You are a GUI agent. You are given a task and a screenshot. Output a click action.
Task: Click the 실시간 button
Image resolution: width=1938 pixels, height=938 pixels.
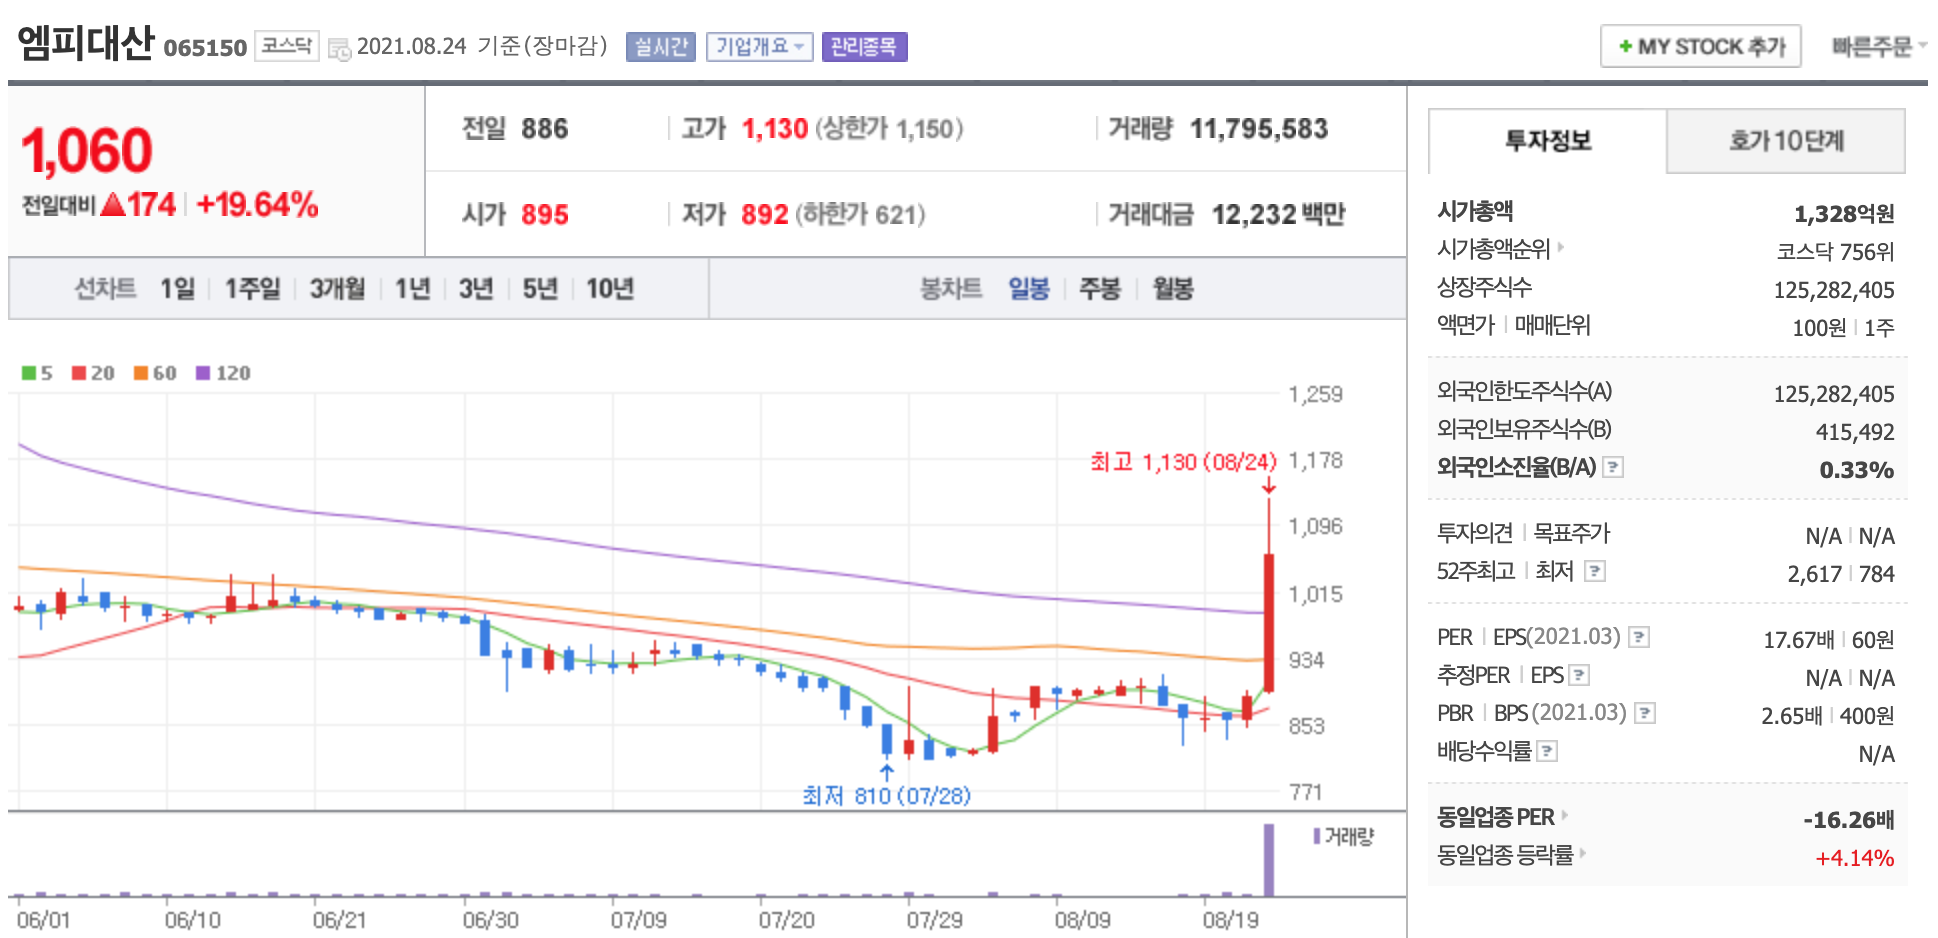661,47
